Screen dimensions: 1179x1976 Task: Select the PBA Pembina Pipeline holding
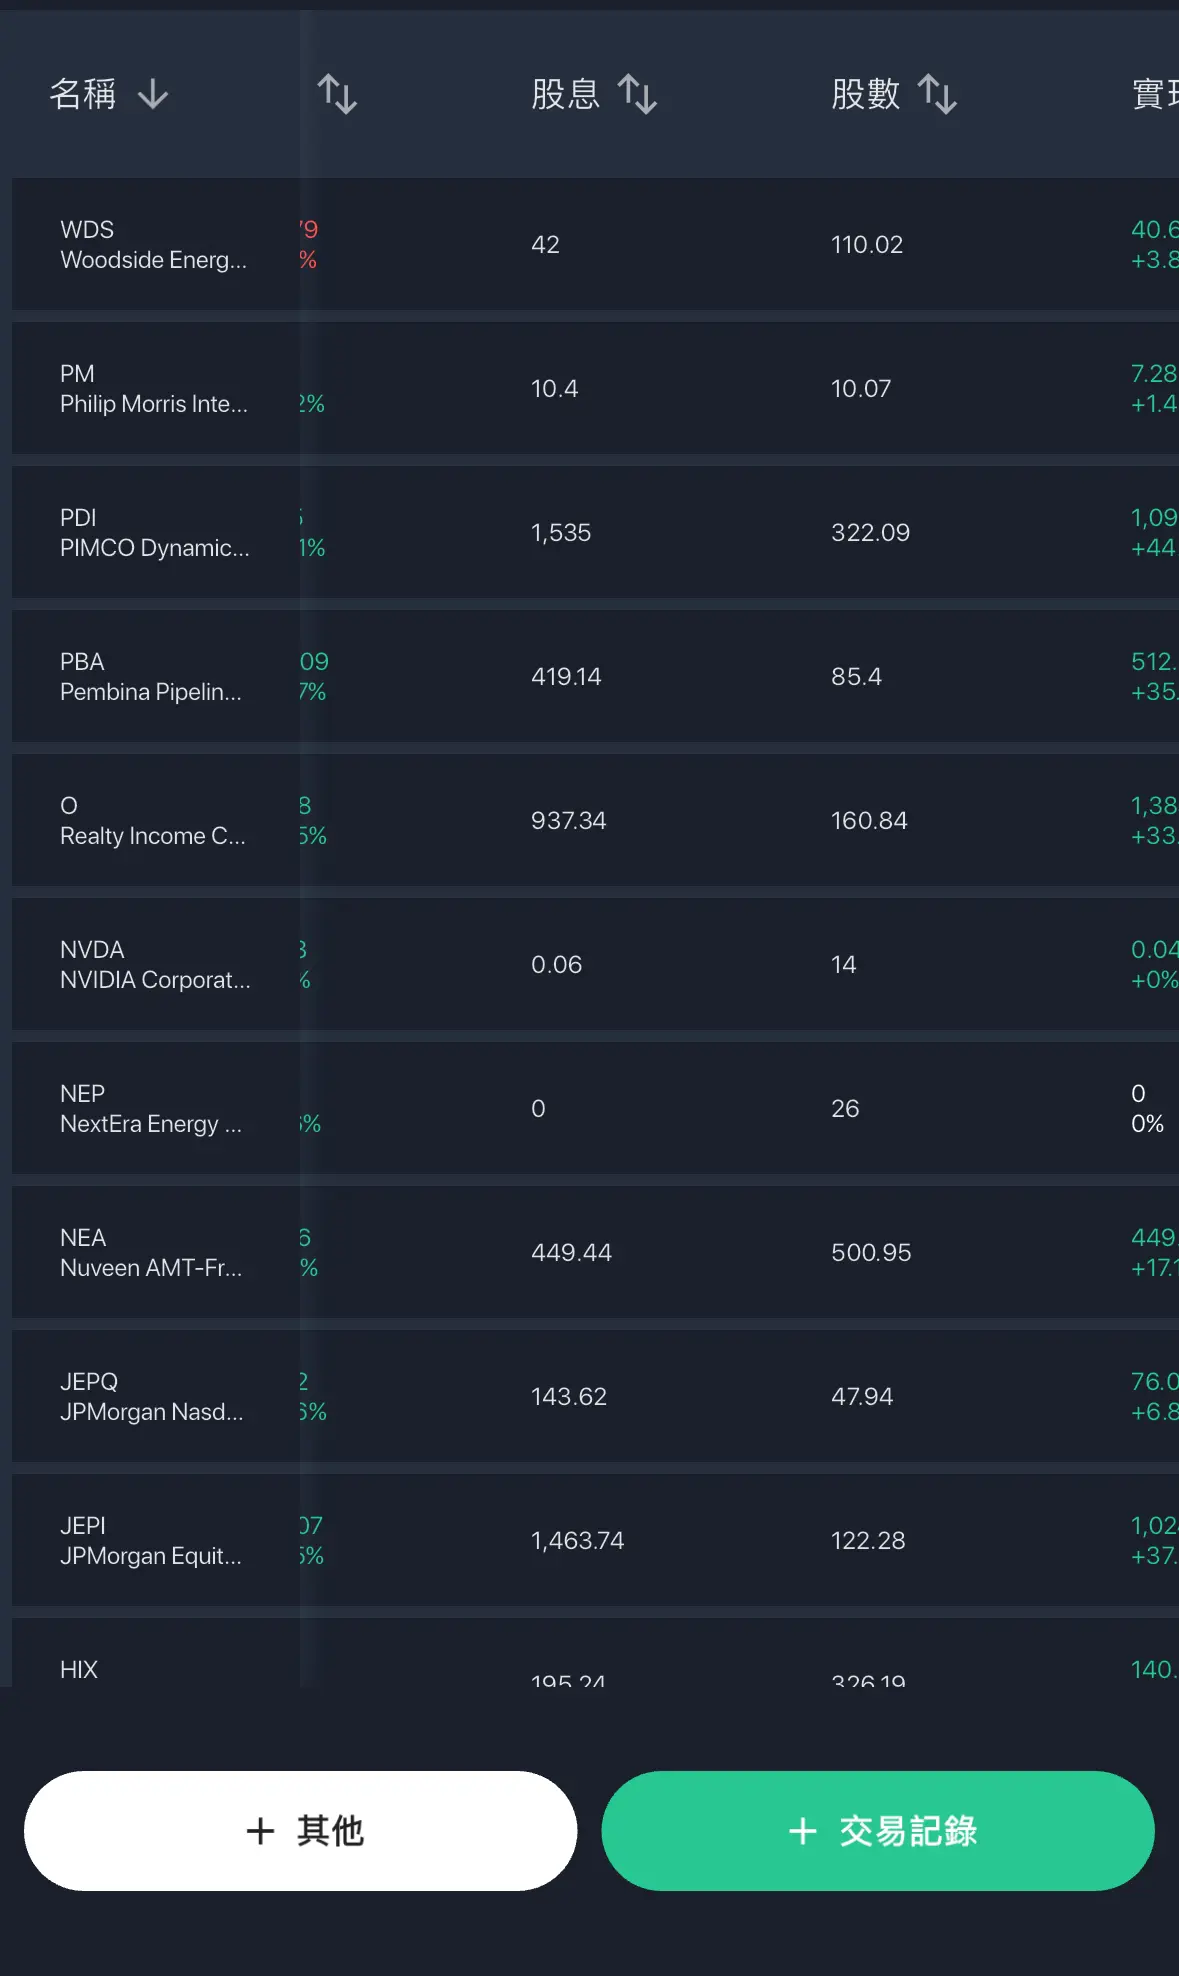coord(595,676)
